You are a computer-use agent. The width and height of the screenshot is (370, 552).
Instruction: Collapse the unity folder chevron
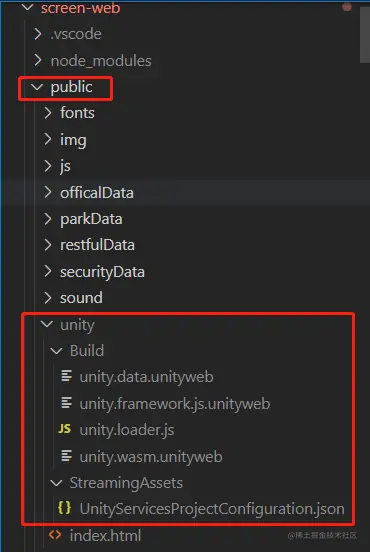click(x=47, y=324)
